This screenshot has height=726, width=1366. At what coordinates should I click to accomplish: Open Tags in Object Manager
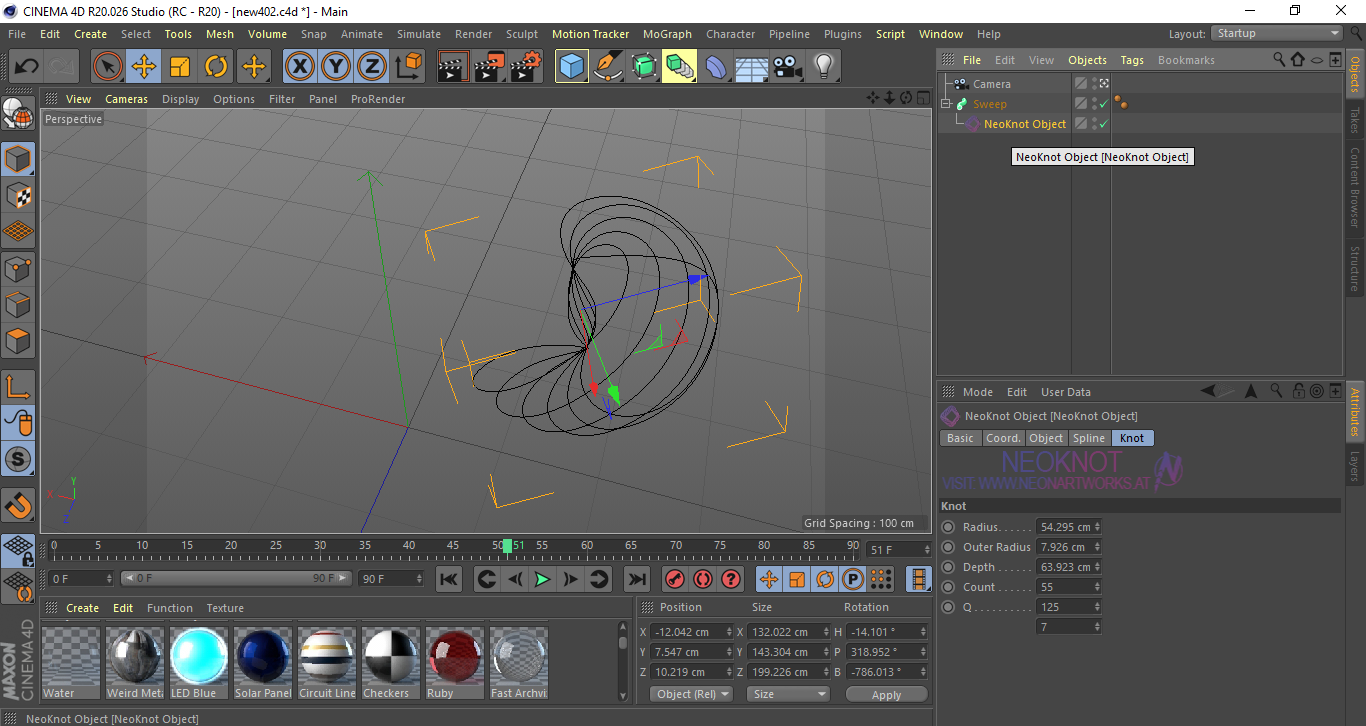click(1132, 60)
